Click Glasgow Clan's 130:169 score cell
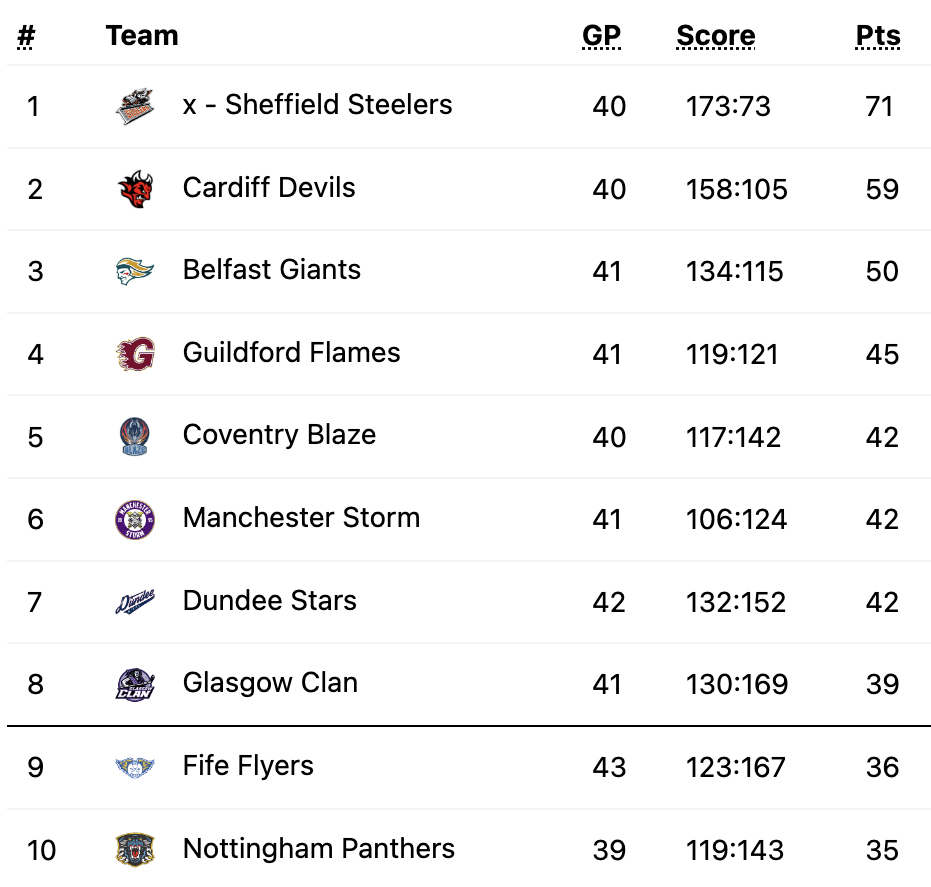 click(737, 685)
